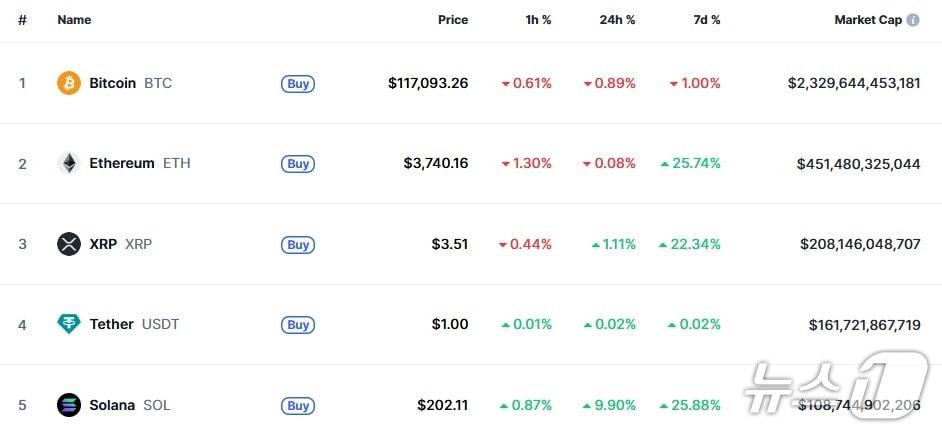This screenshot has width=942, height=433.
Task: Click the Ethereum diamond logo icon
Action: click(69, 163)
